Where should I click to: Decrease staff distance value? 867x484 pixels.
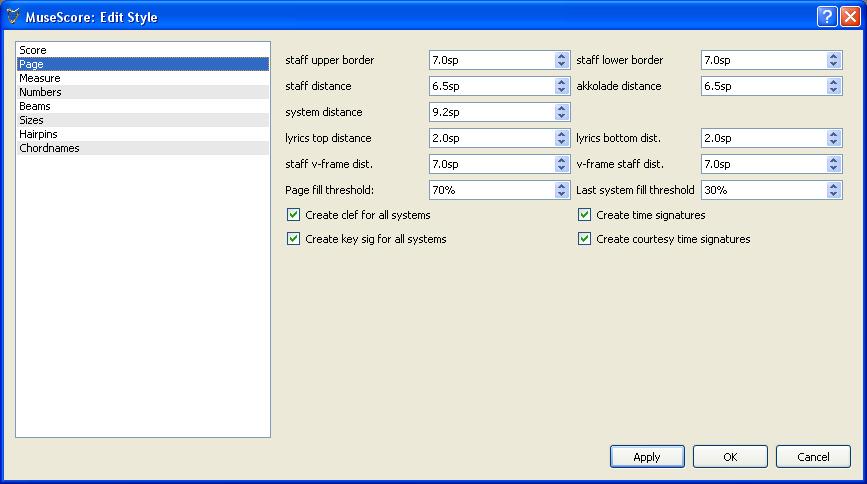[x=562, y=90]
